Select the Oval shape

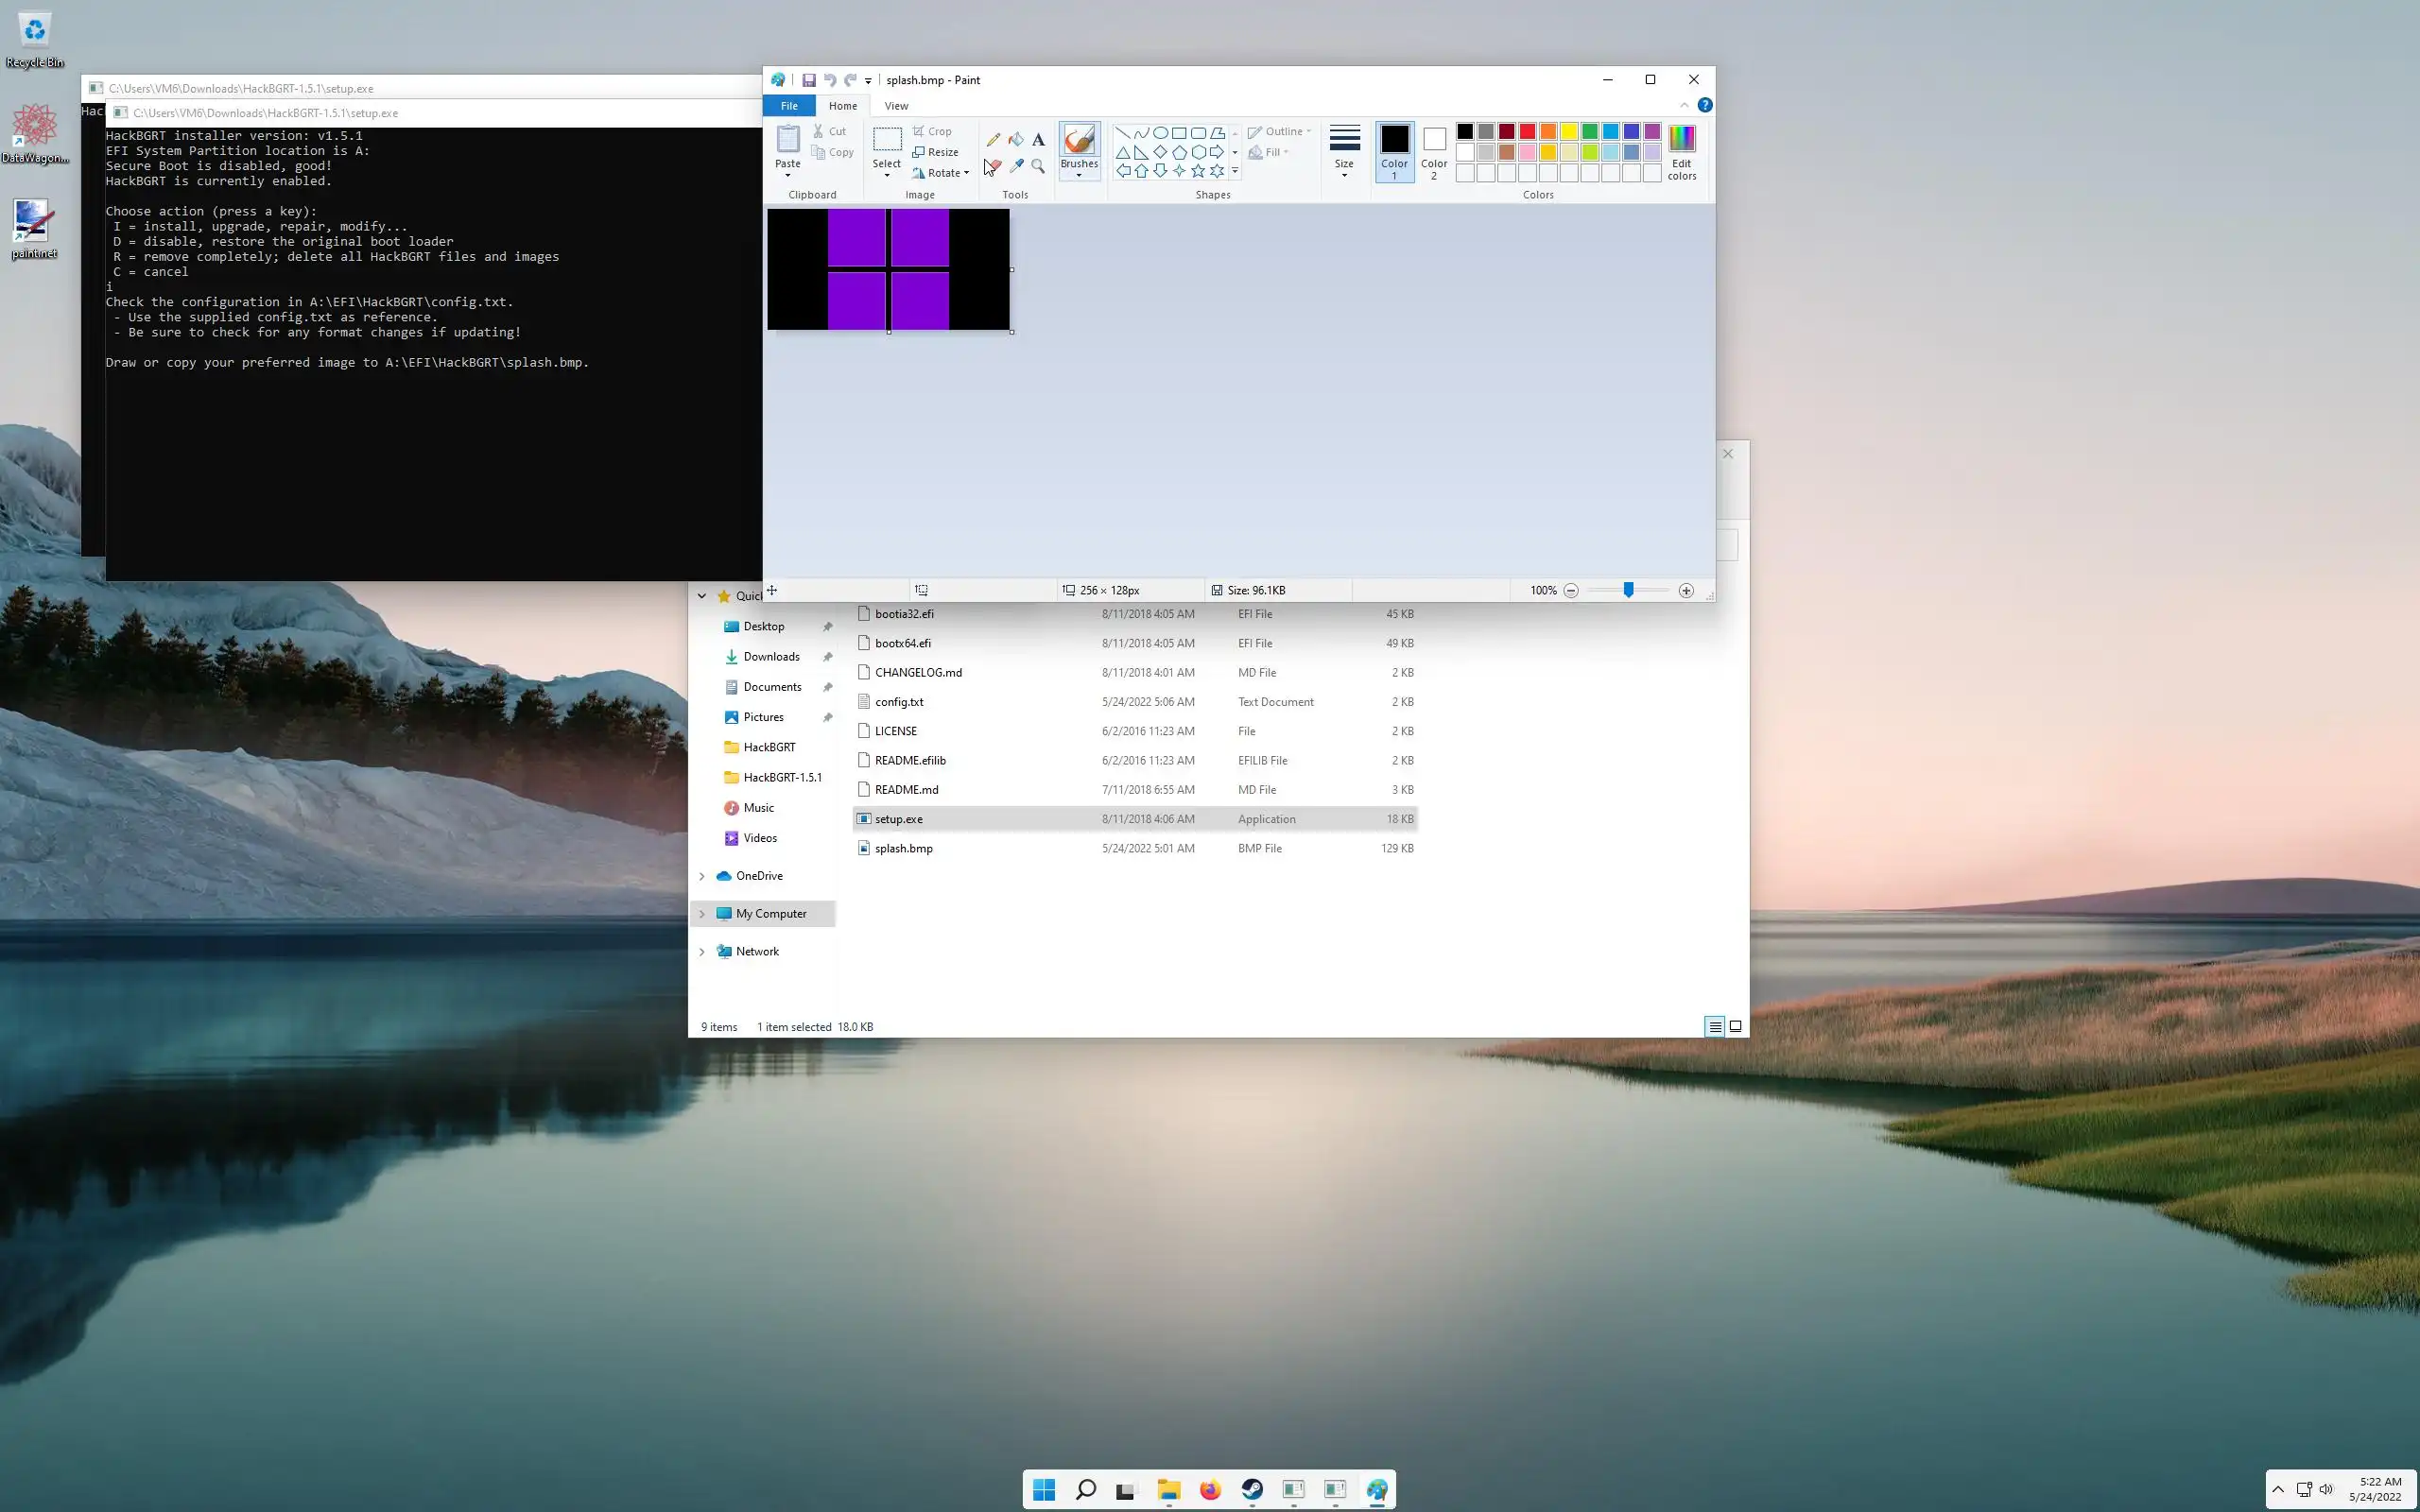coord(1160,133)
